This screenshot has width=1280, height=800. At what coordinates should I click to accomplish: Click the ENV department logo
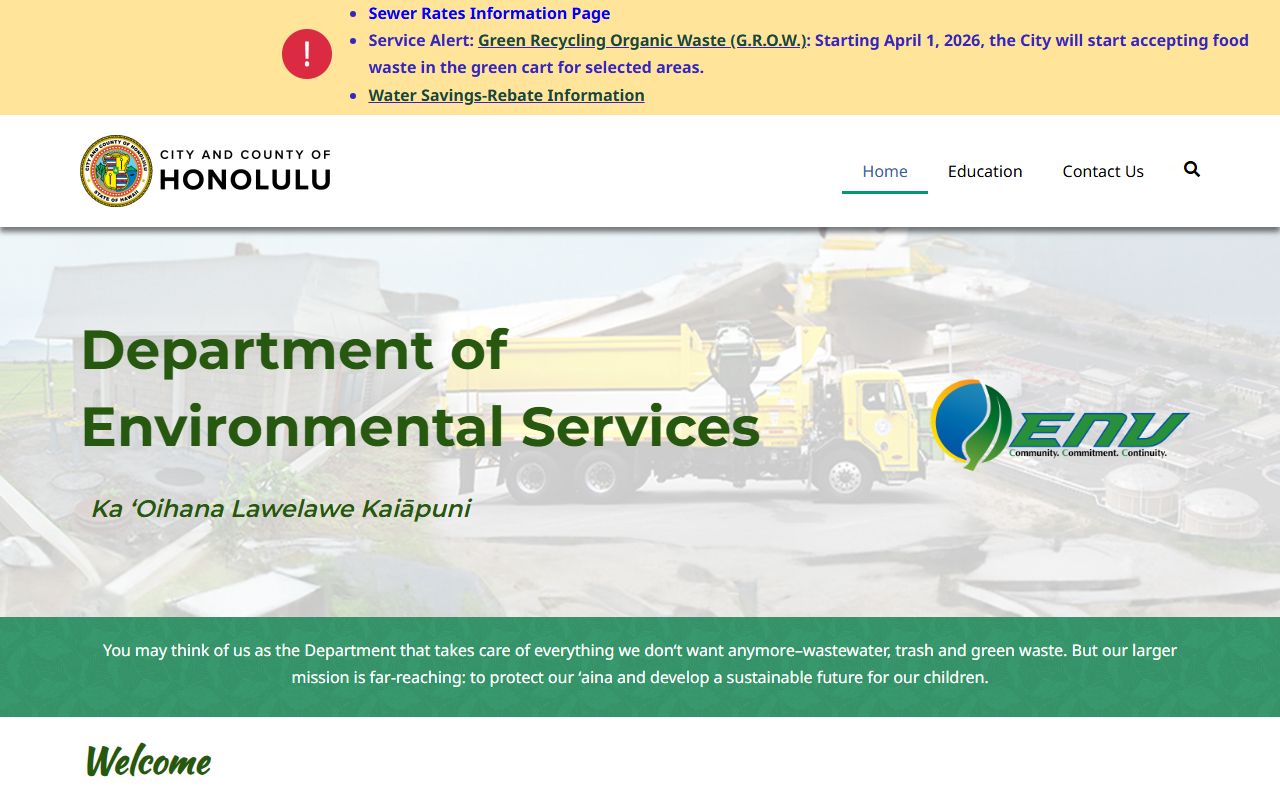click(1060, 424)
